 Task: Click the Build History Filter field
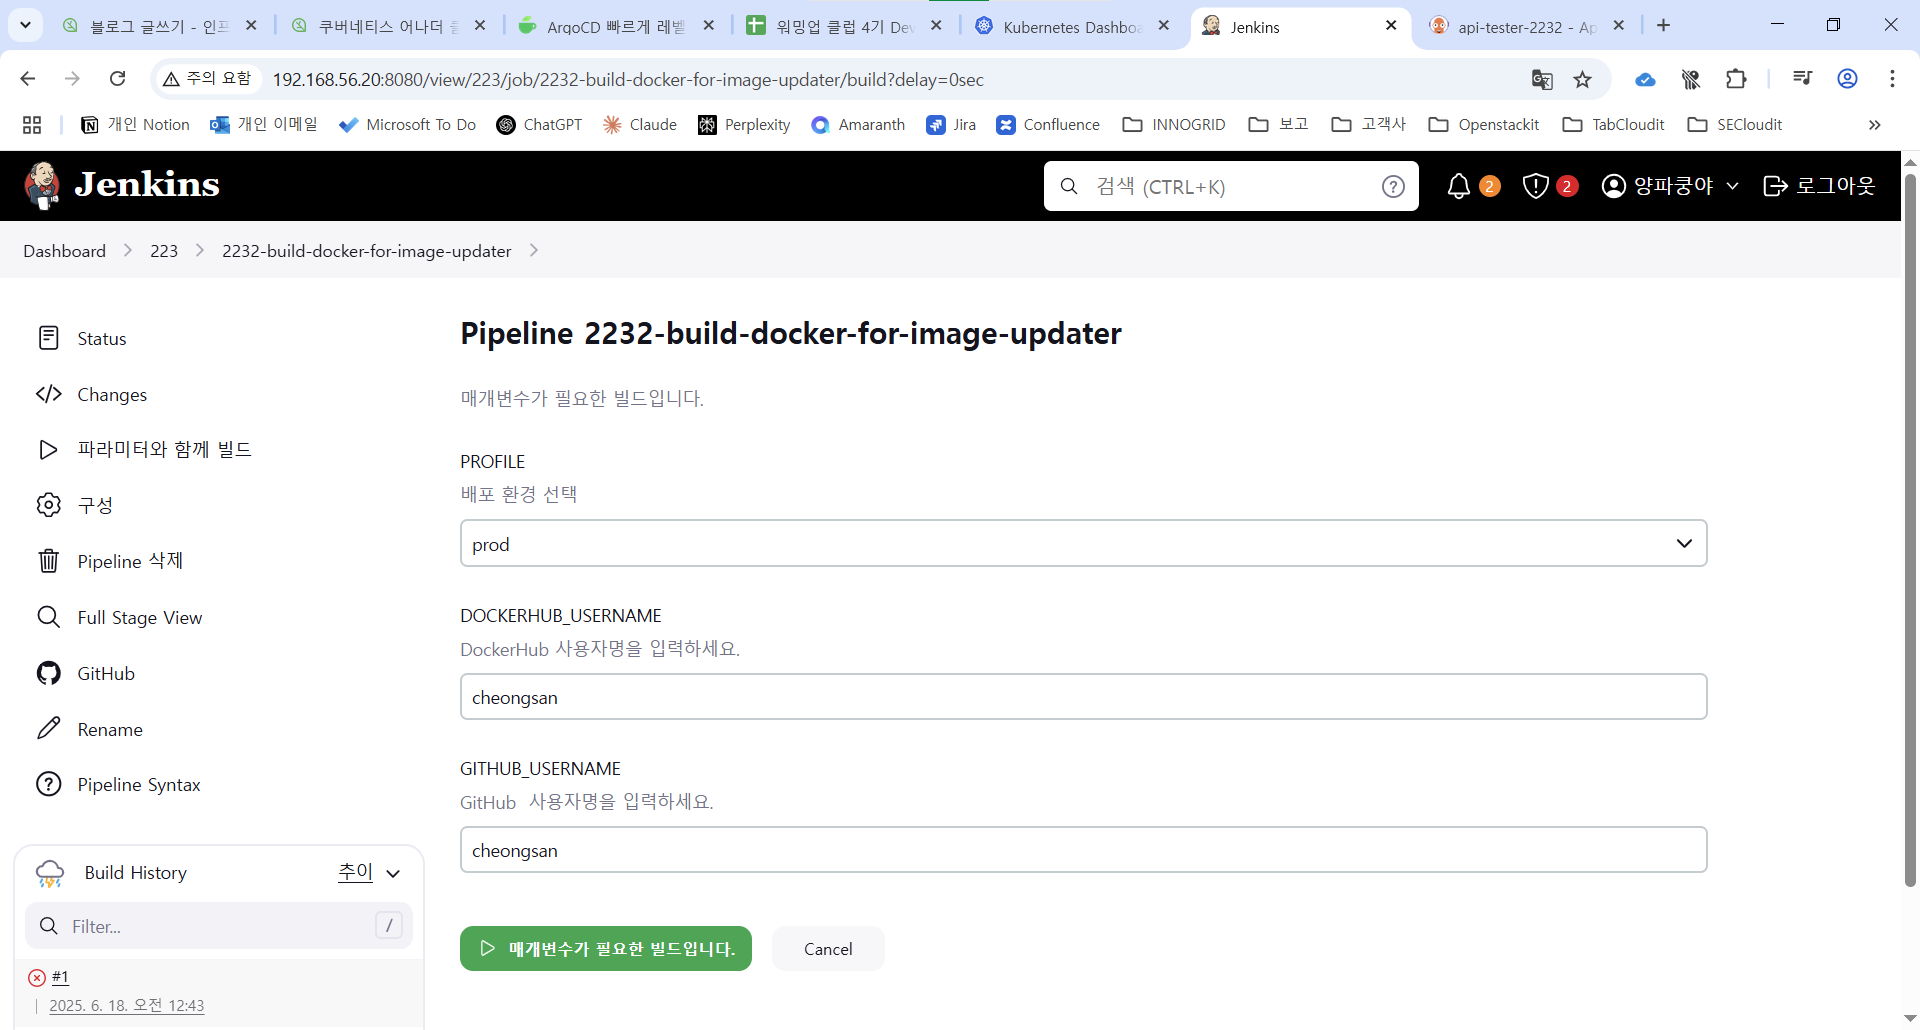[219, 926]
